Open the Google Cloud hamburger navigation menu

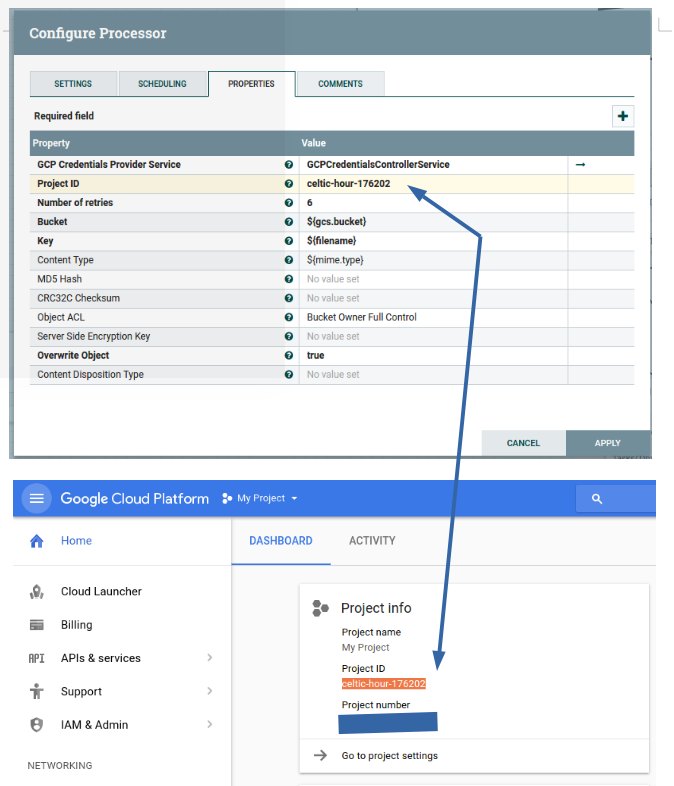click(37, 498)
